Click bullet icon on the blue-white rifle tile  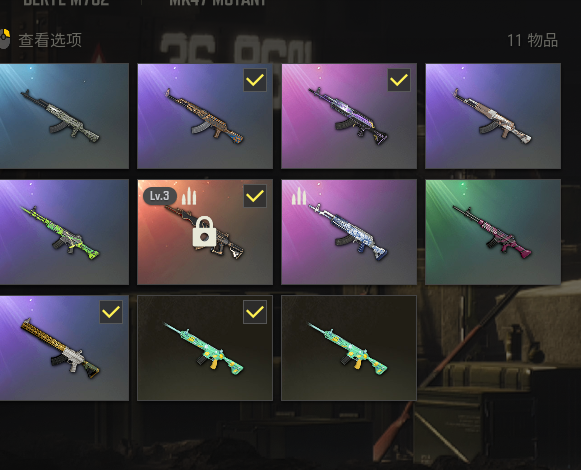pos(299,196)
